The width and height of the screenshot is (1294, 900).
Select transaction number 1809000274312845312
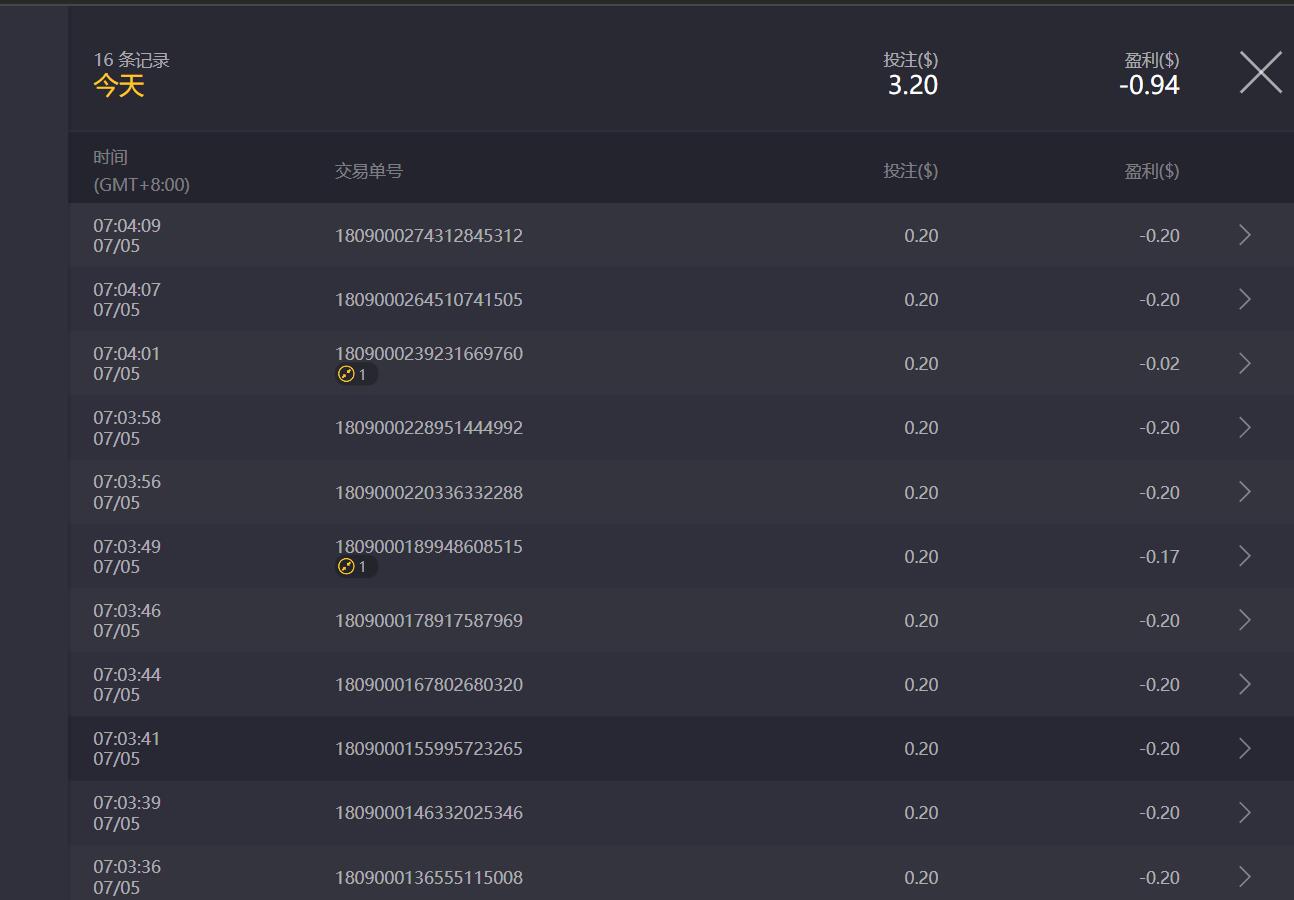428,236
